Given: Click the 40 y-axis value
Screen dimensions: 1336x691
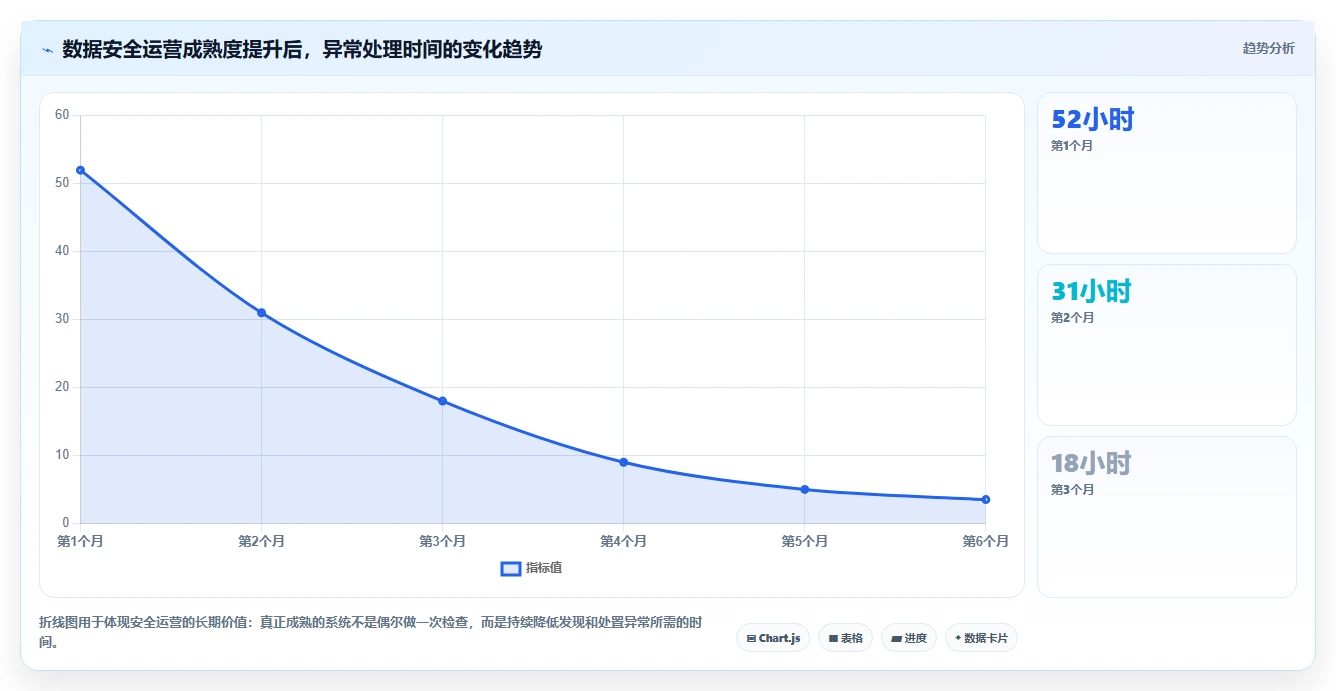Looking at the screenshot, I should (x=62, y=251).
